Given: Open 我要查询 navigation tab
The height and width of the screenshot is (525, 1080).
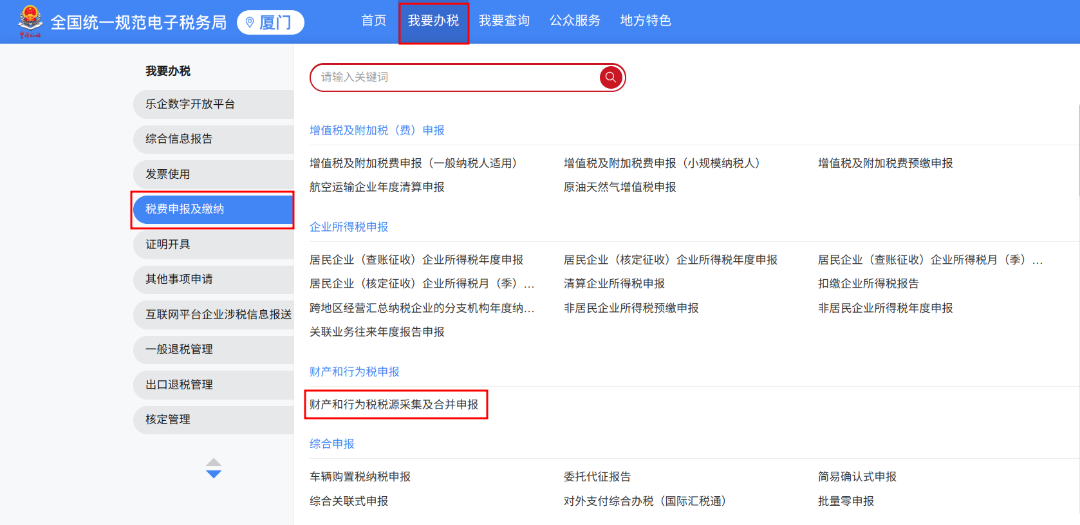Looking at the screenshot, I should [x=504, y=21].
